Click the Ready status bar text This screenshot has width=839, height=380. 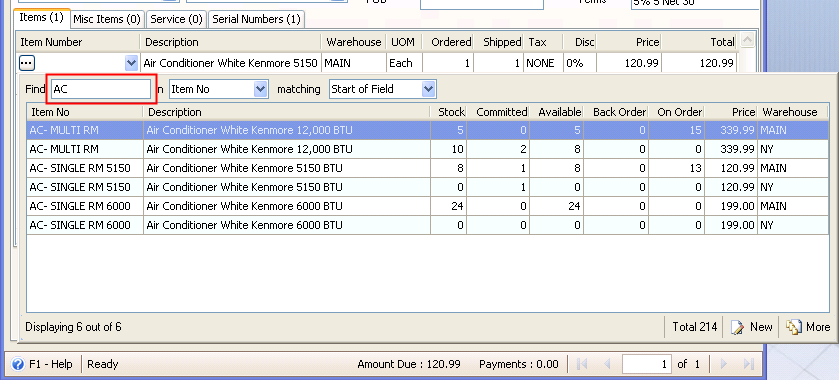pos(103,364)
